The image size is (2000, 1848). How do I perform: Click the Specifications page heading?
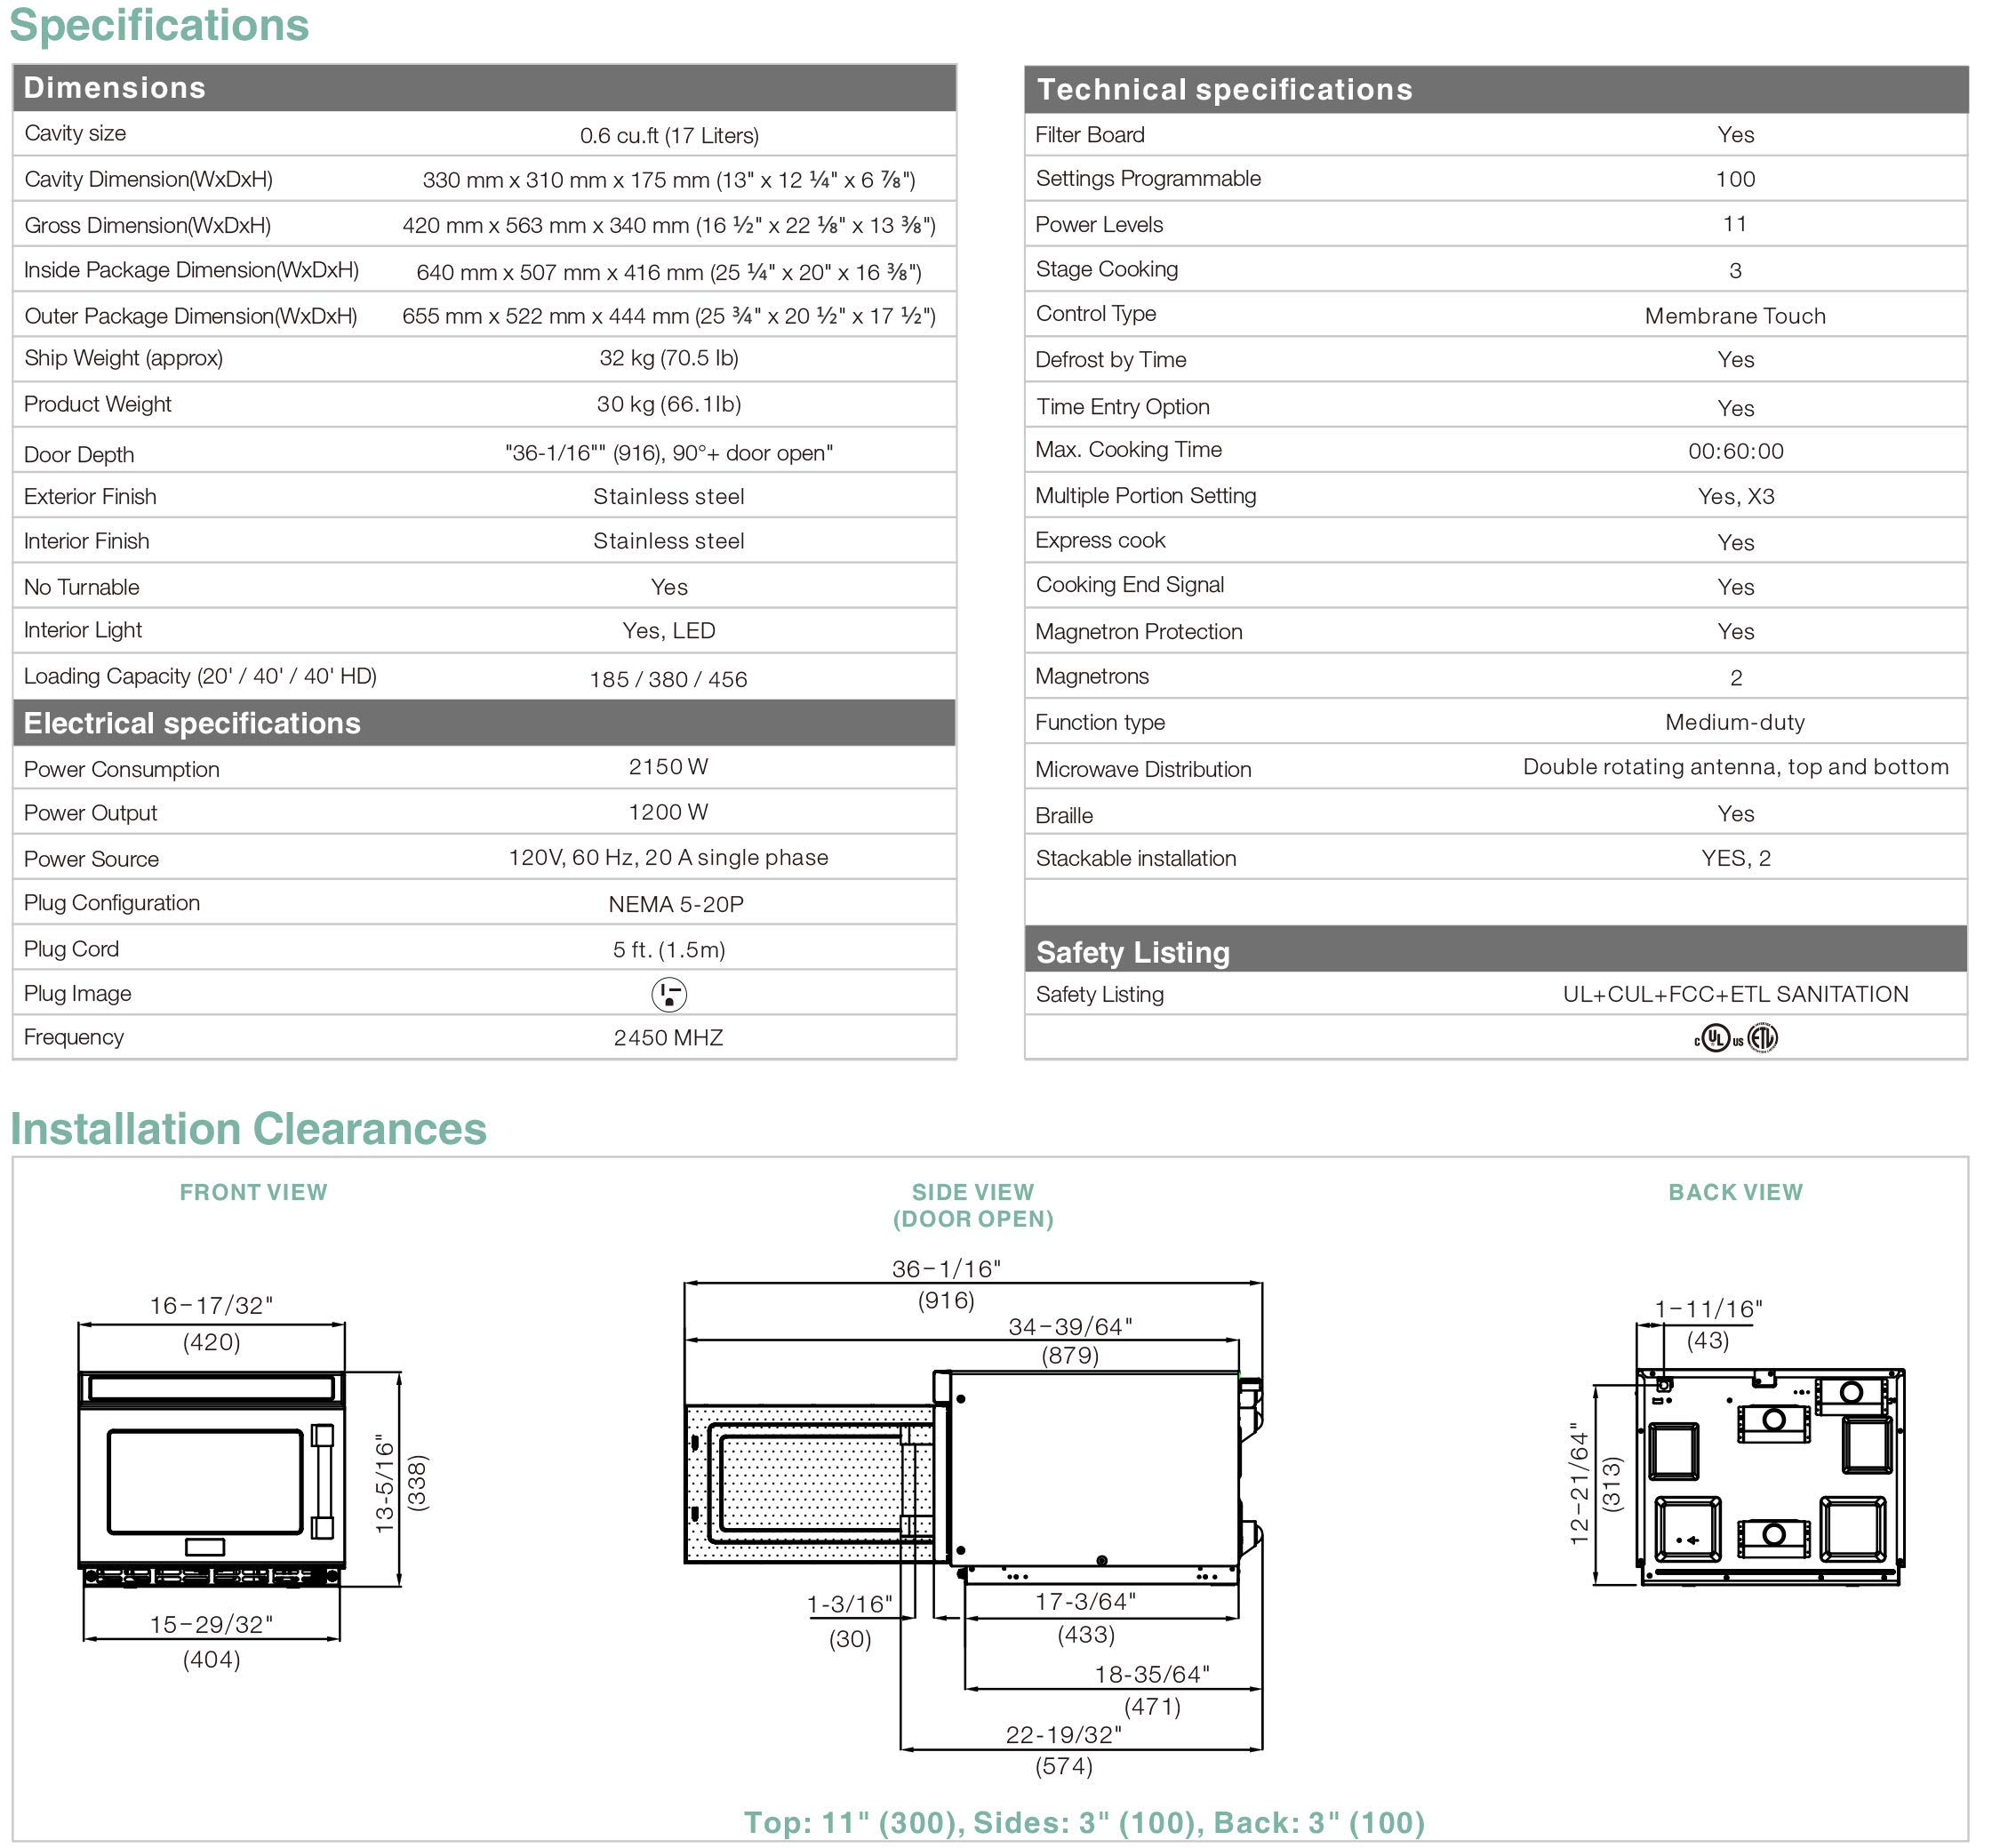pos(160,25)
